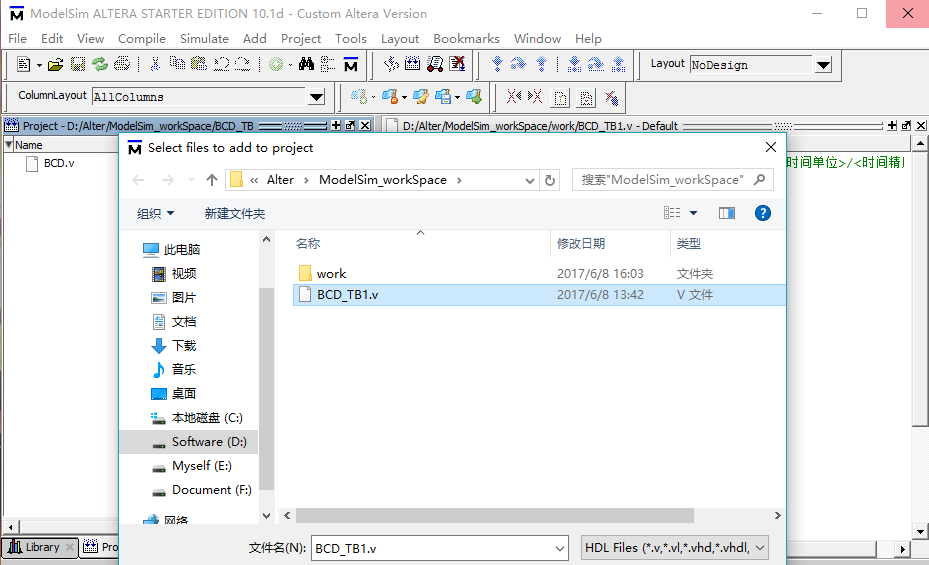Click the Compile All toolbar icon
The height and width of the screenshot is (565, 929).
click(412, 63)
